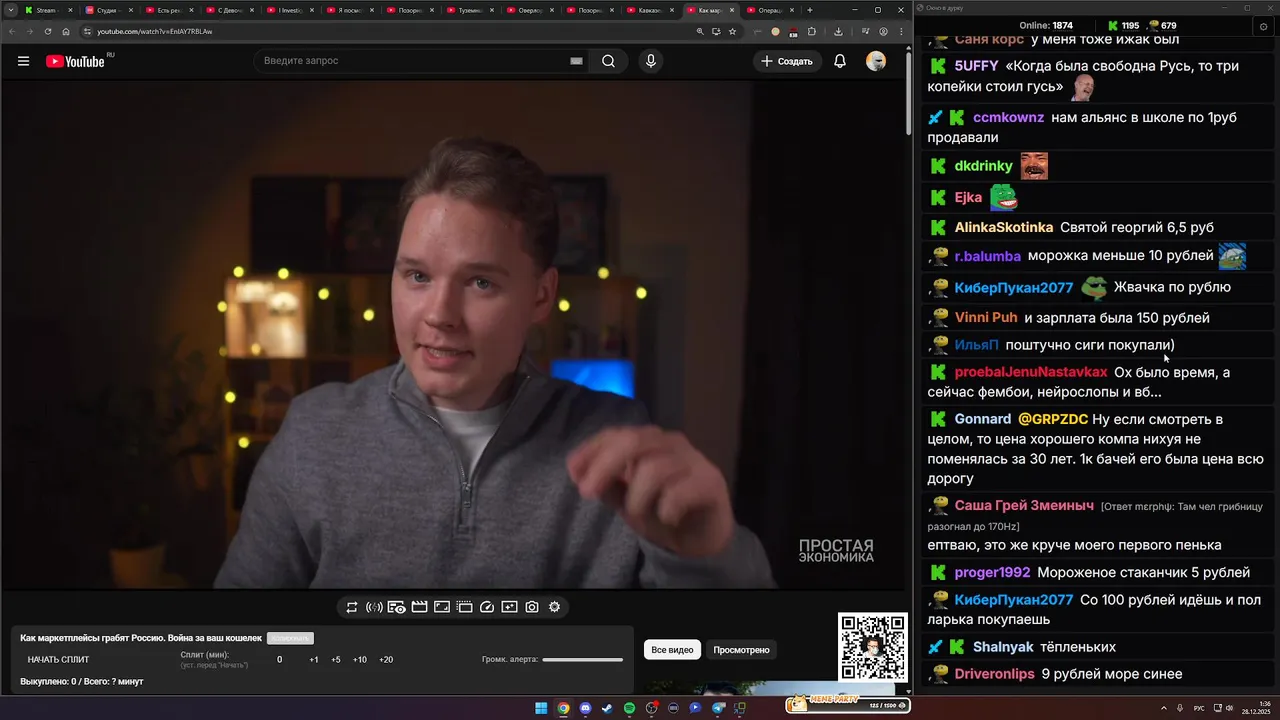Click the chat message 'Святой георгий 6,5 руб'
Screen dimensions: 1280x720
tap(1137, 227)
